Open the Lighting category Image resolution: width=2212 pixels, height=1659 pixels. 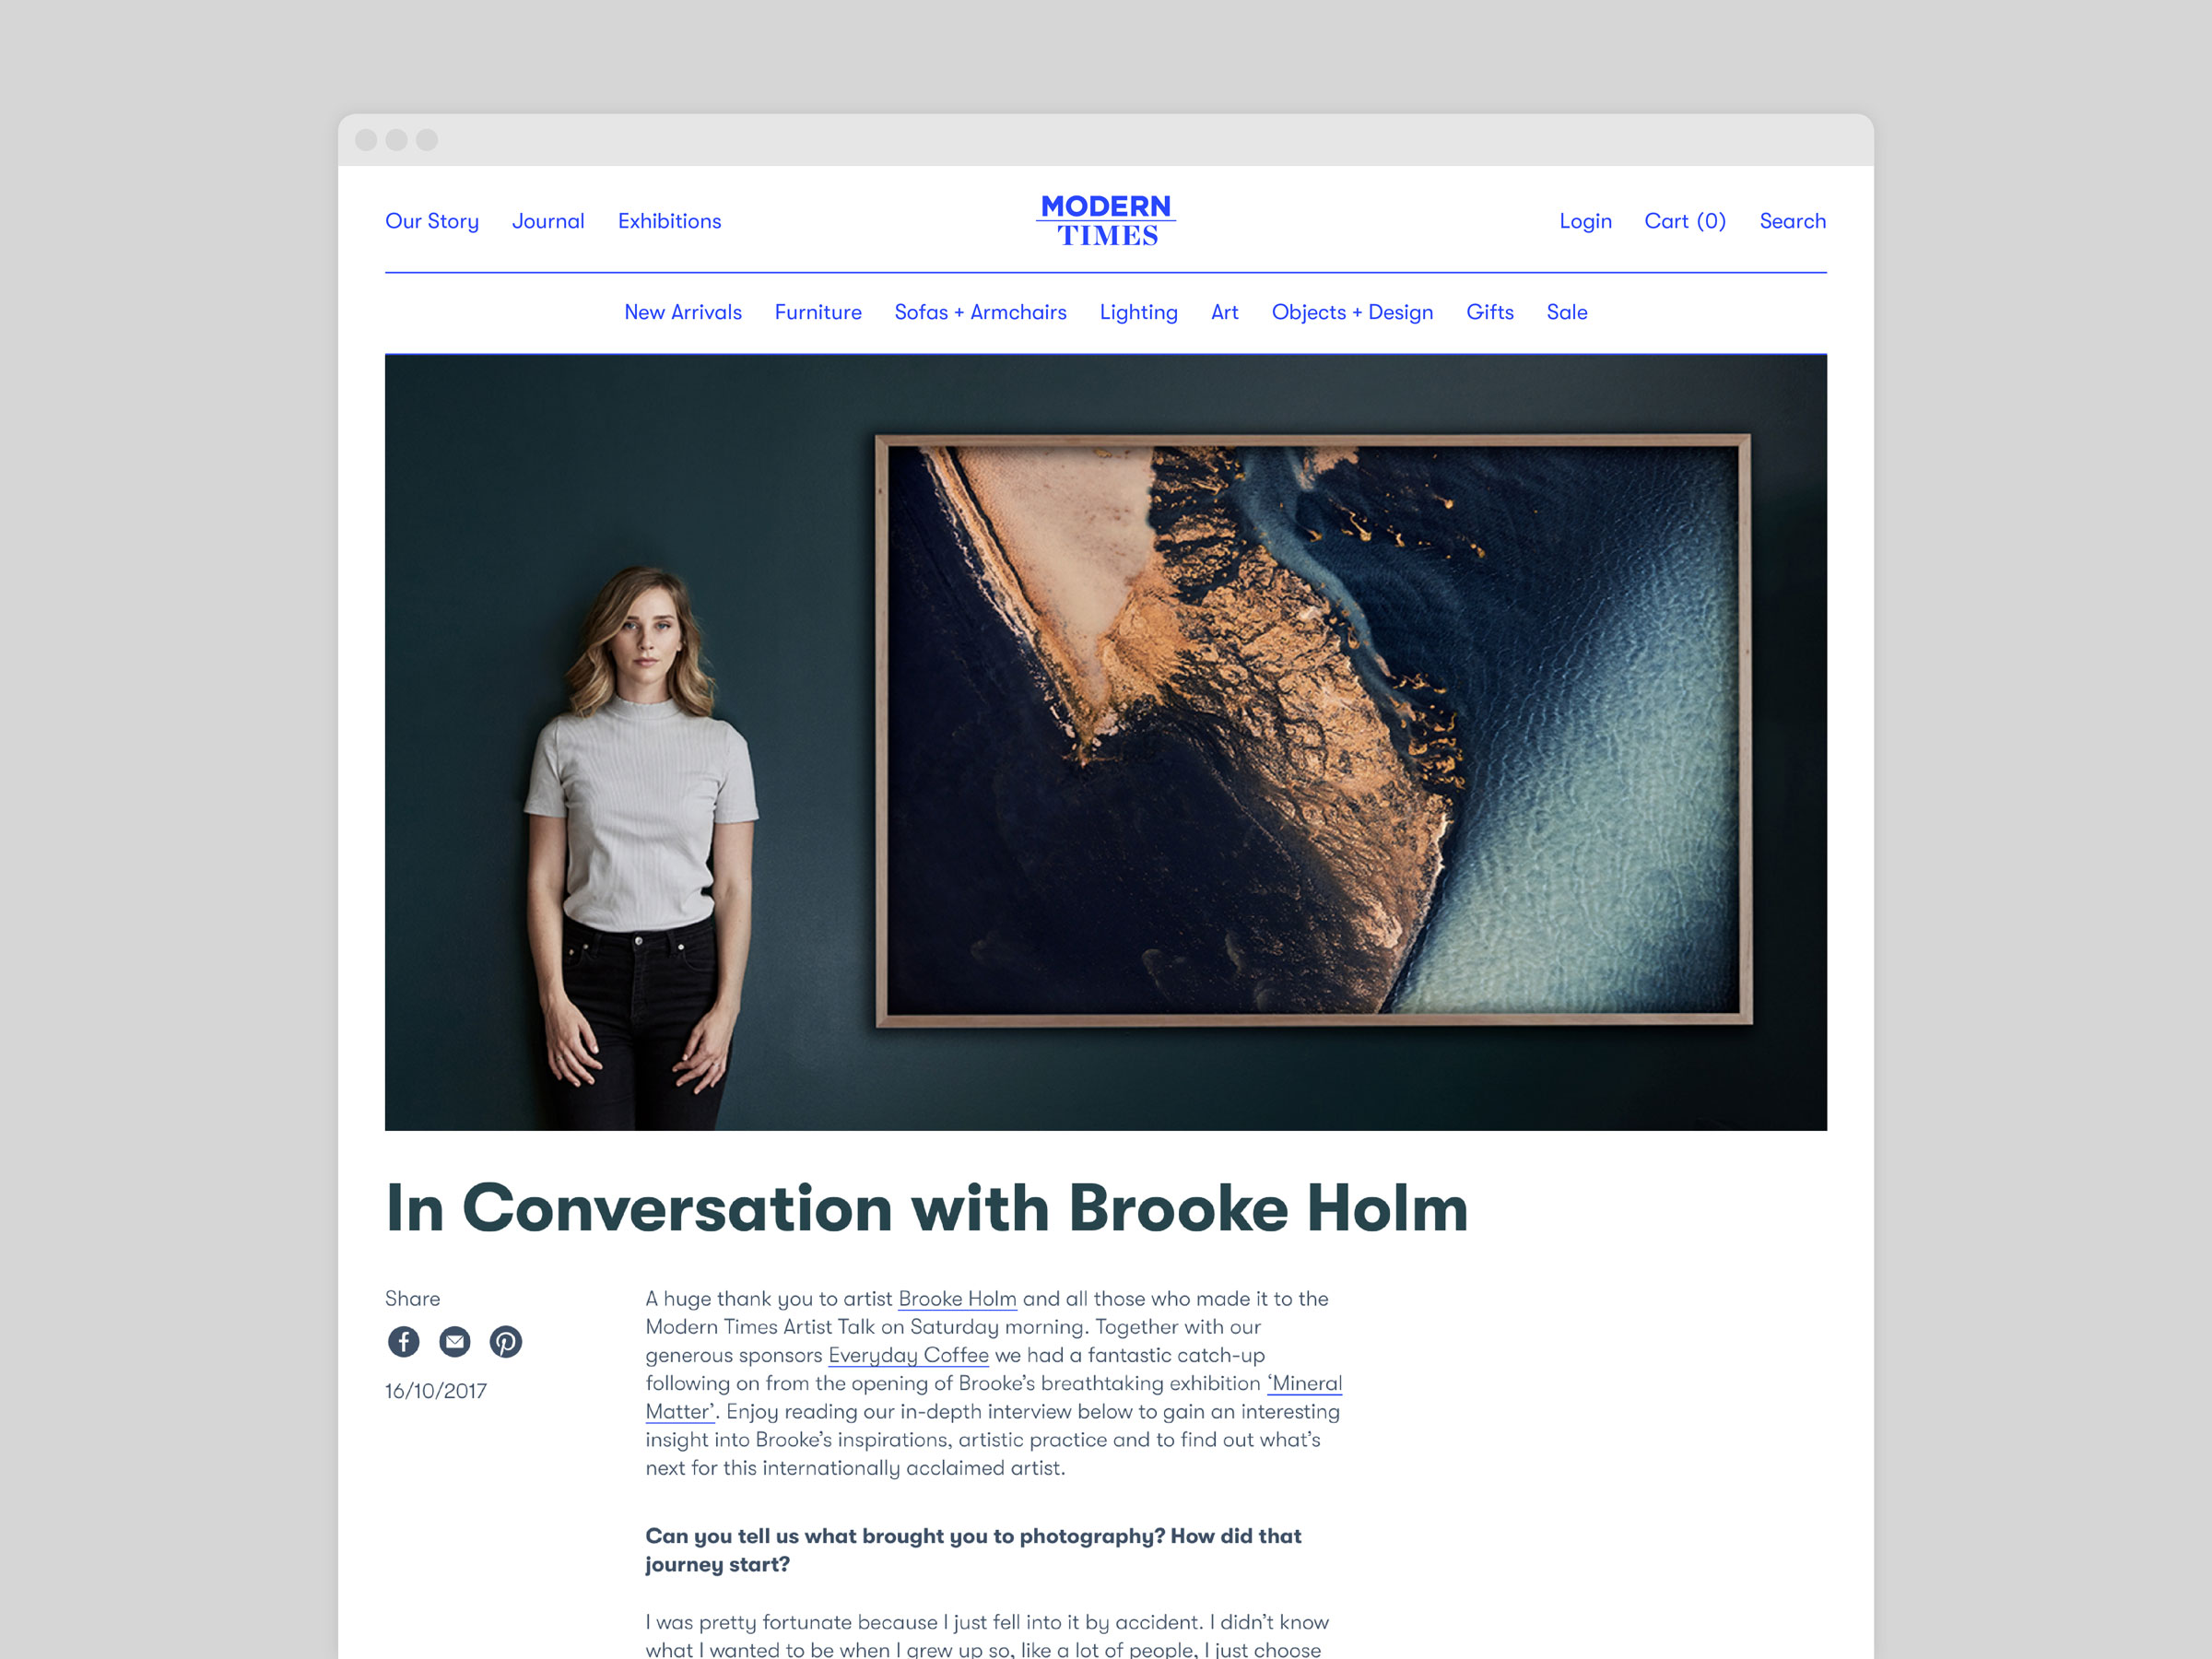point(1138,312)
